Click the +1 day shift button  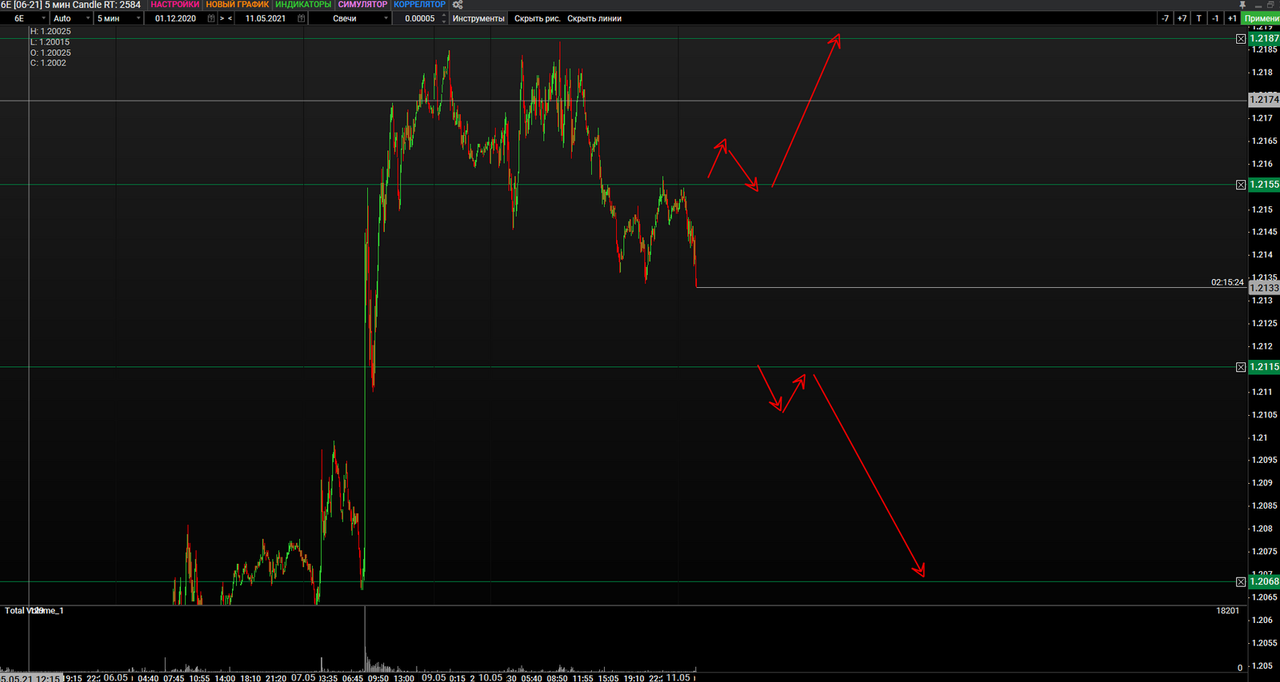(x=1231, y=18)
